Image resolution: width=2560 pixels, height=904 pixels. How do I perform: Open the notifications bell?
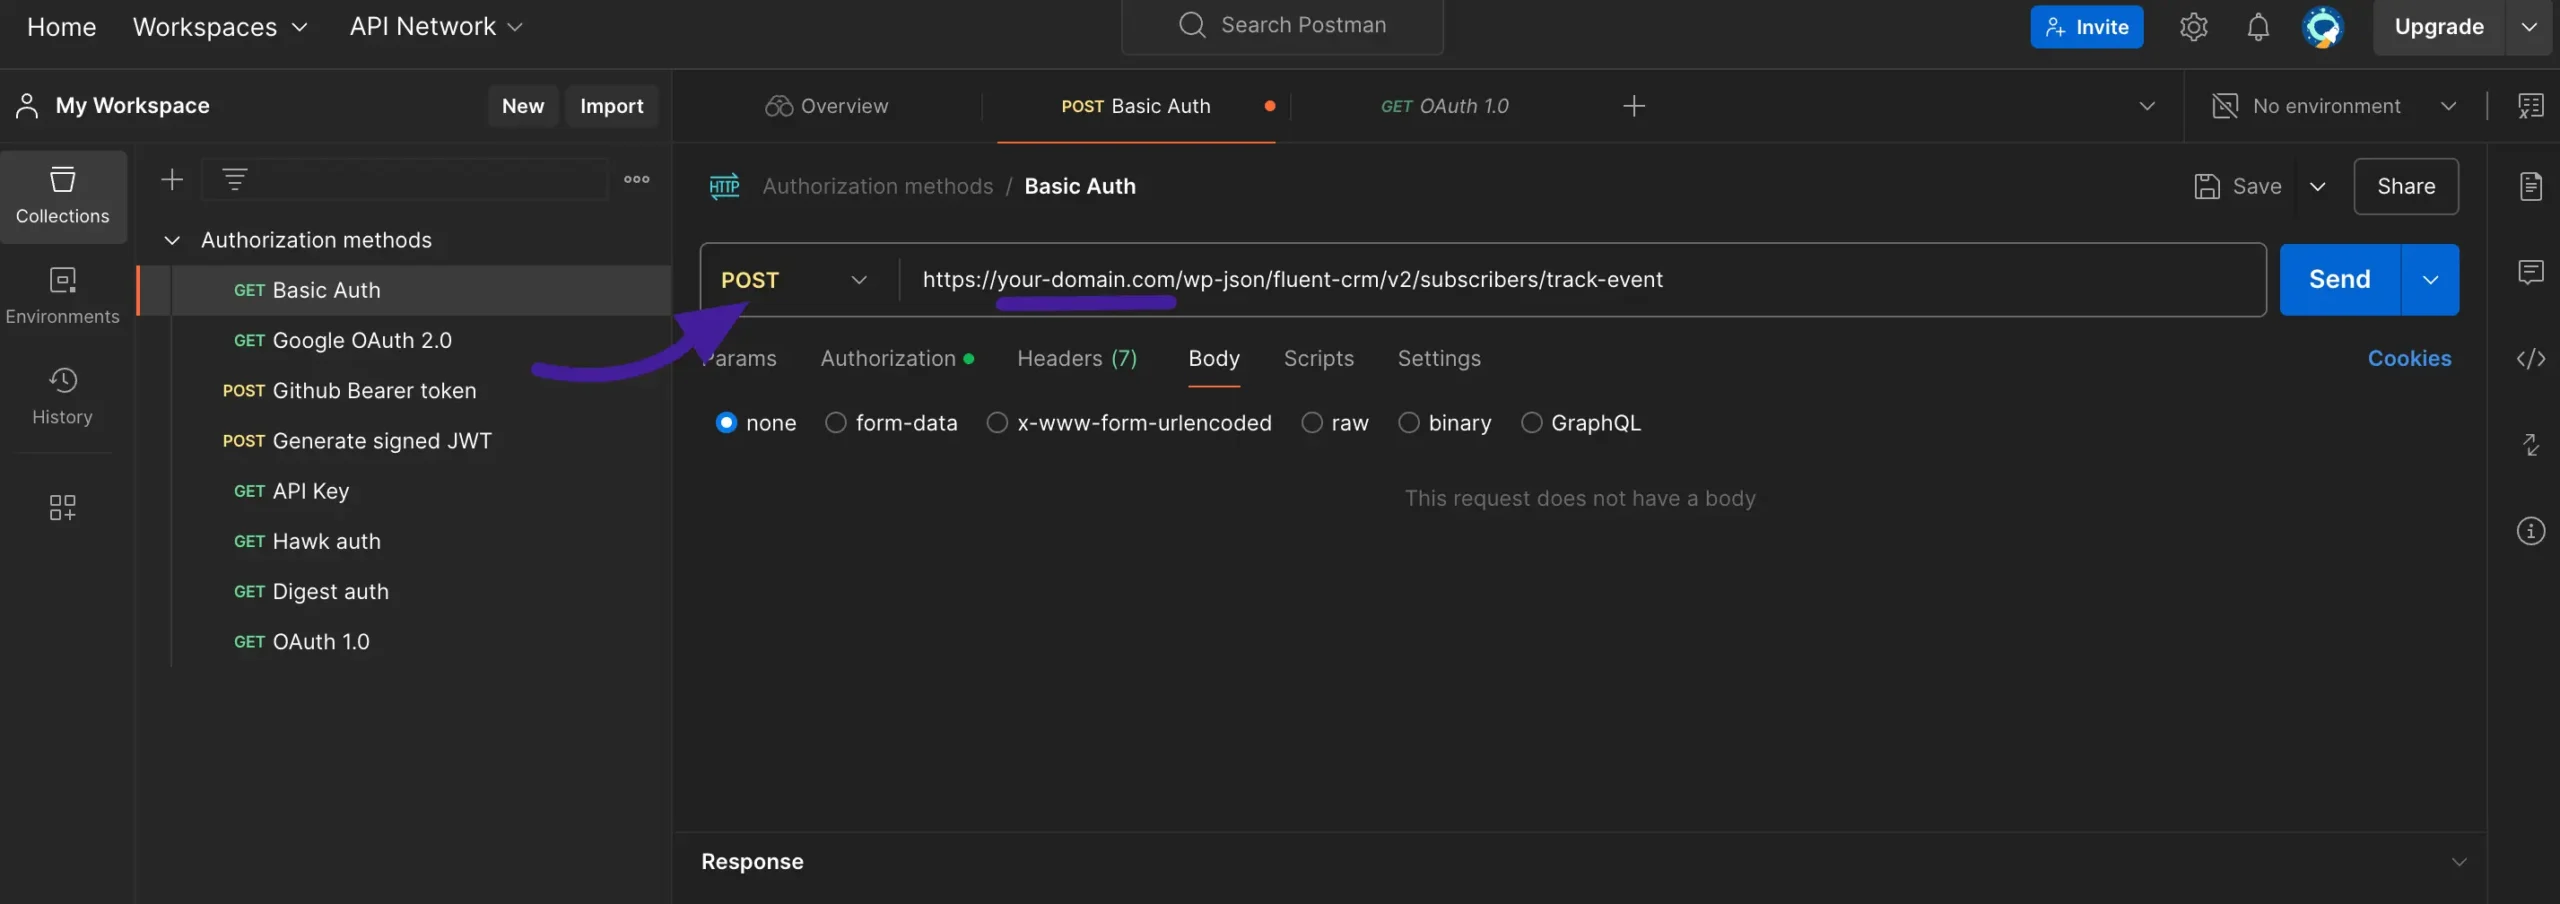point(2258,27)
